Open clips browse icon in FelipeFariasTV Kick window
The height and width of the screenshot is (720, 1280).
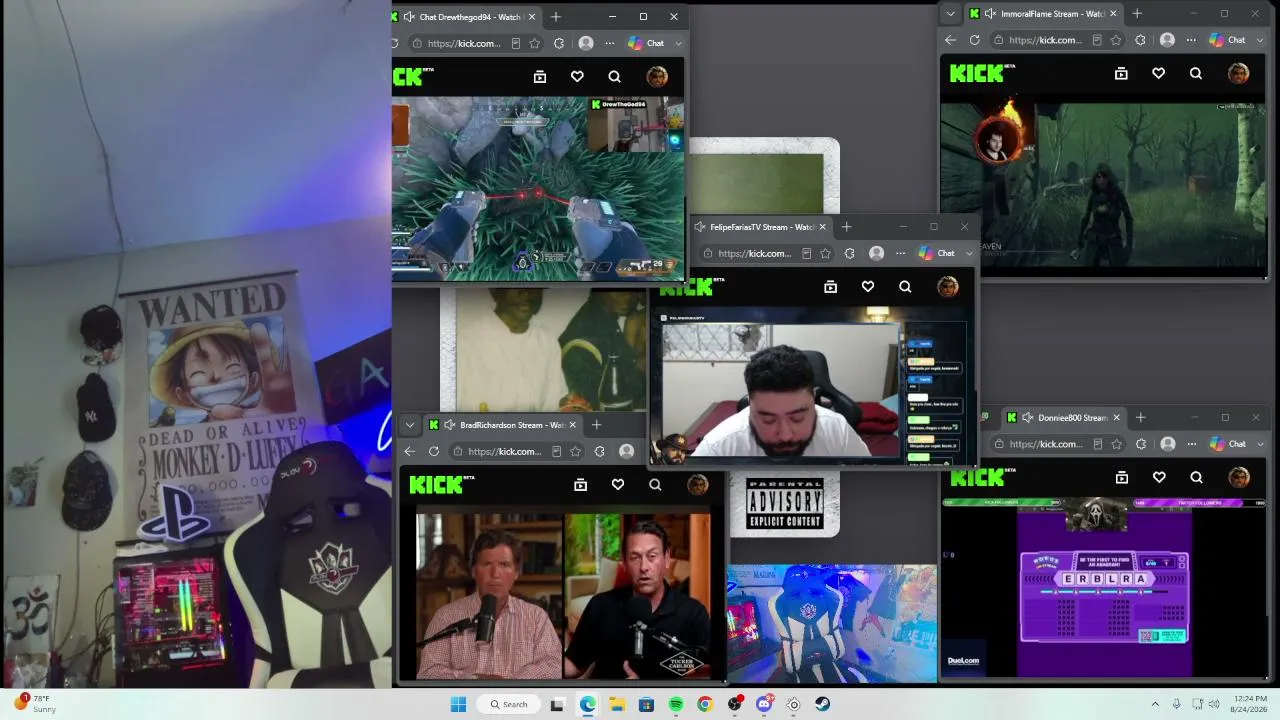point(830,287)
